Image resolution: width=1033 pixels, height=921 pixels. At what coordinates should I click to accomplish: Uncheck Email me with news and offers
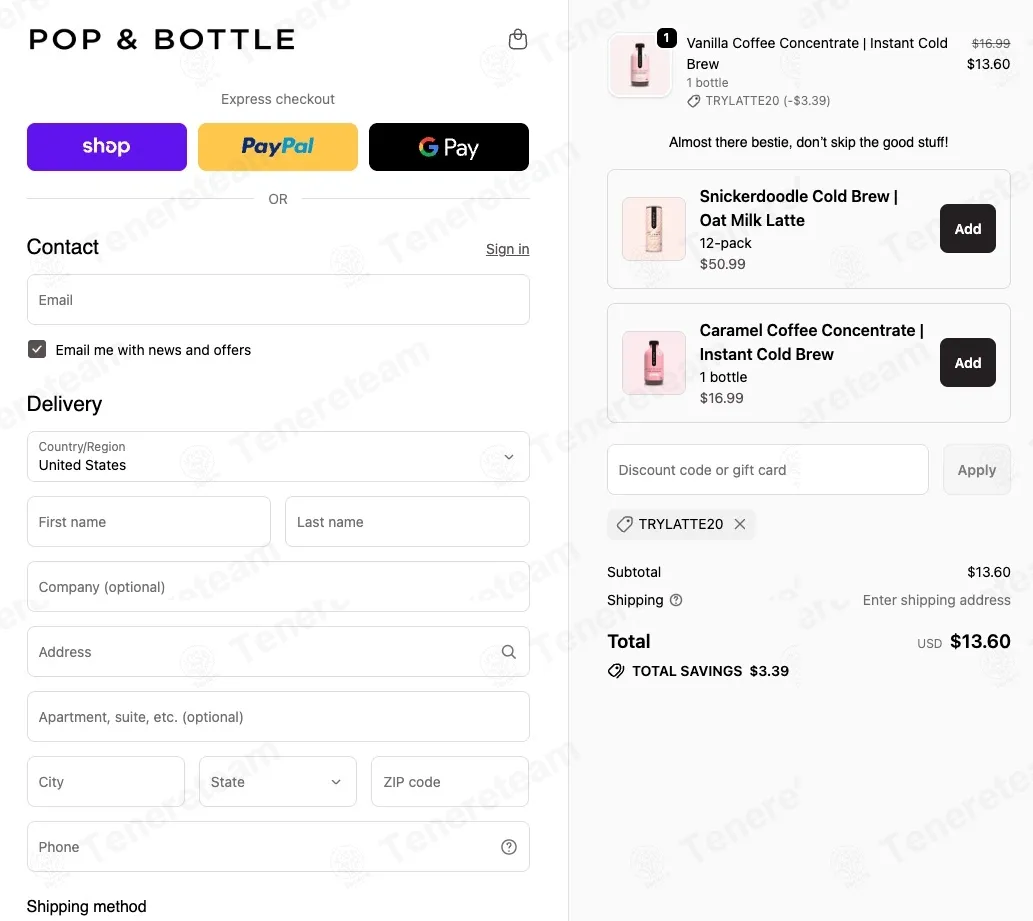pyautogui.click(x=37, y=350)
